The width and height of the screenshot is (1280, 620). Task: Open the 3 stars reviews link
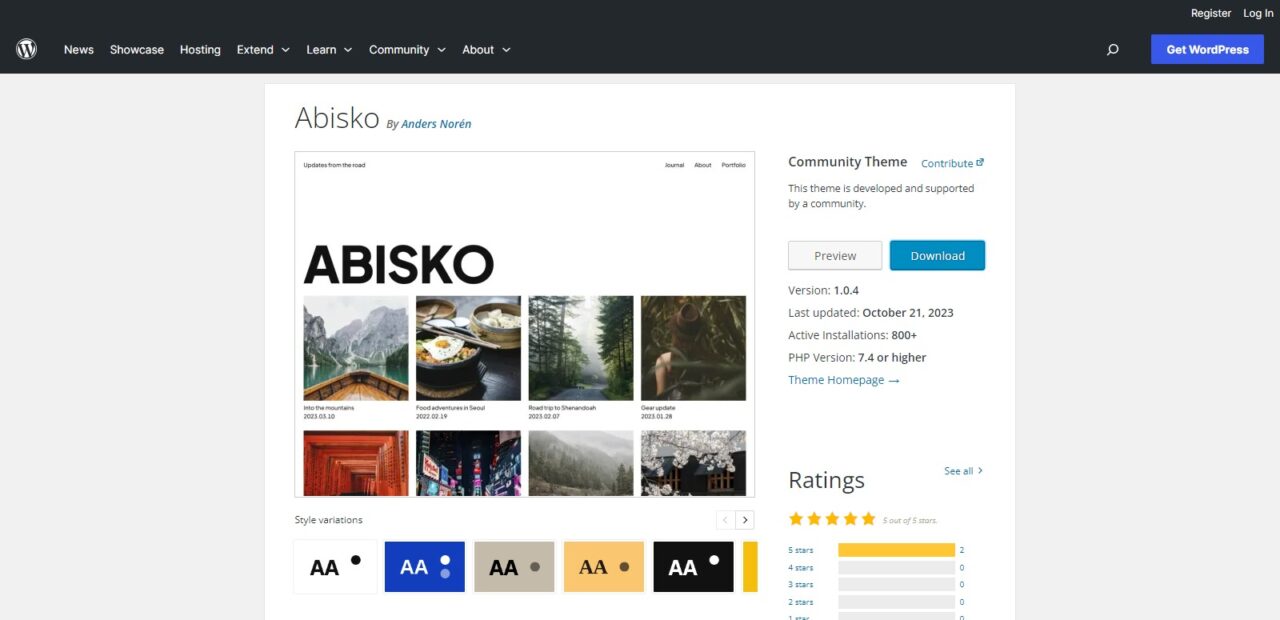801,584
